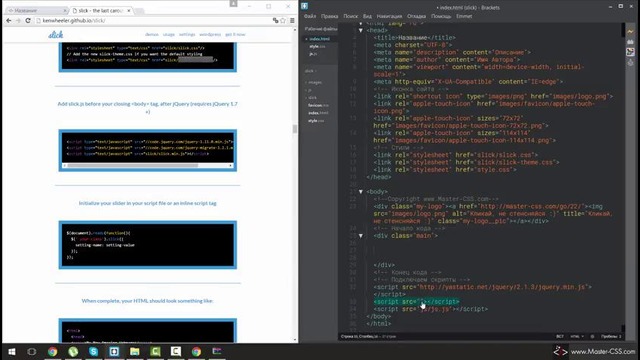
Task: Open first Chrome icon on taskbar
Action: pos(52,351)
